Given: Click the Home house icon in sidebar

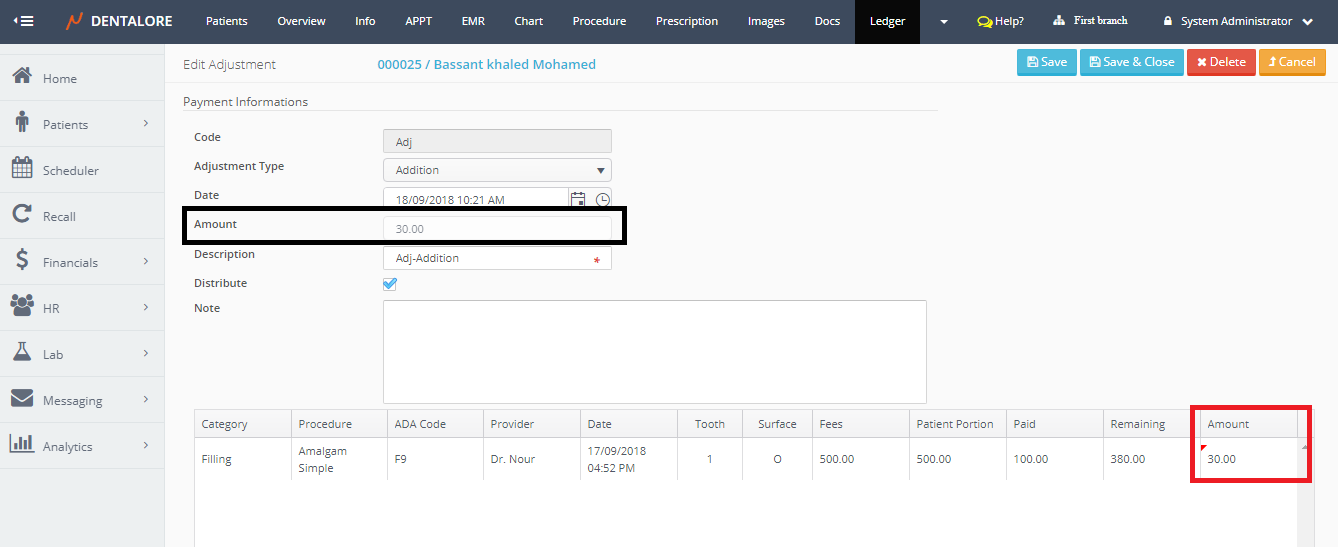Looking at the screenshot, I should pos(21,77).
